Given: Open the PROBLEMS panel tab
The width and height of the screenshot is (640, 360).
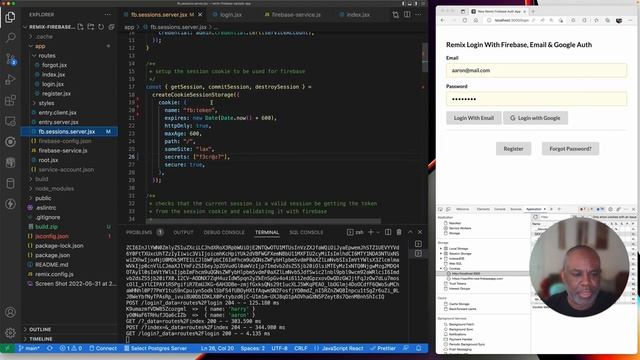Looking at the screenshot, I should [139, 232].
